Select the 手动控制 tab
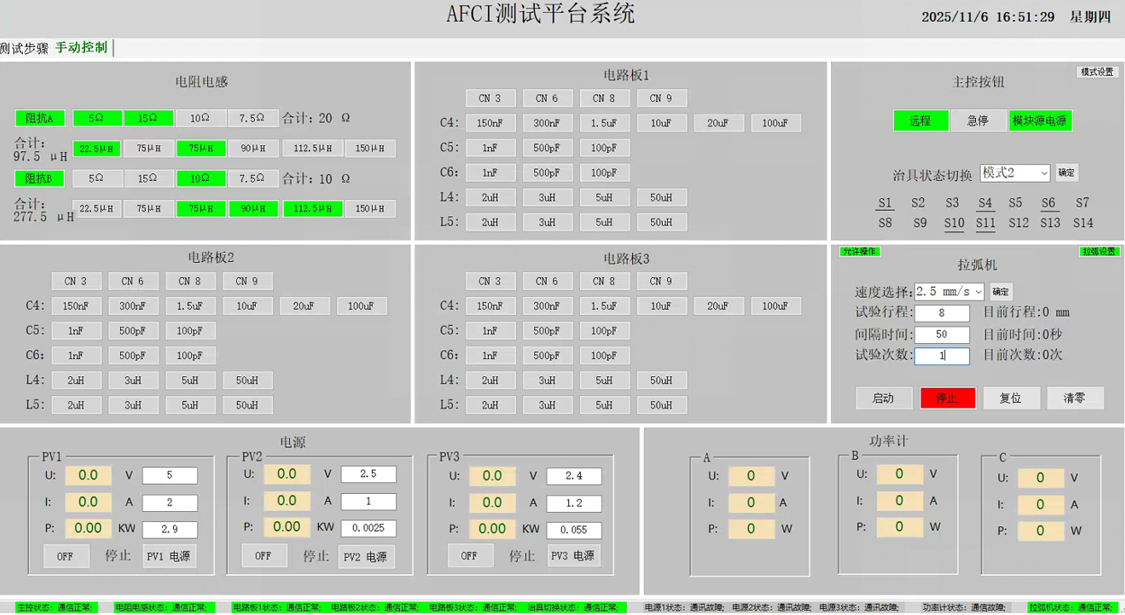This screenshot has width=1125, height=615. point(82,48)
